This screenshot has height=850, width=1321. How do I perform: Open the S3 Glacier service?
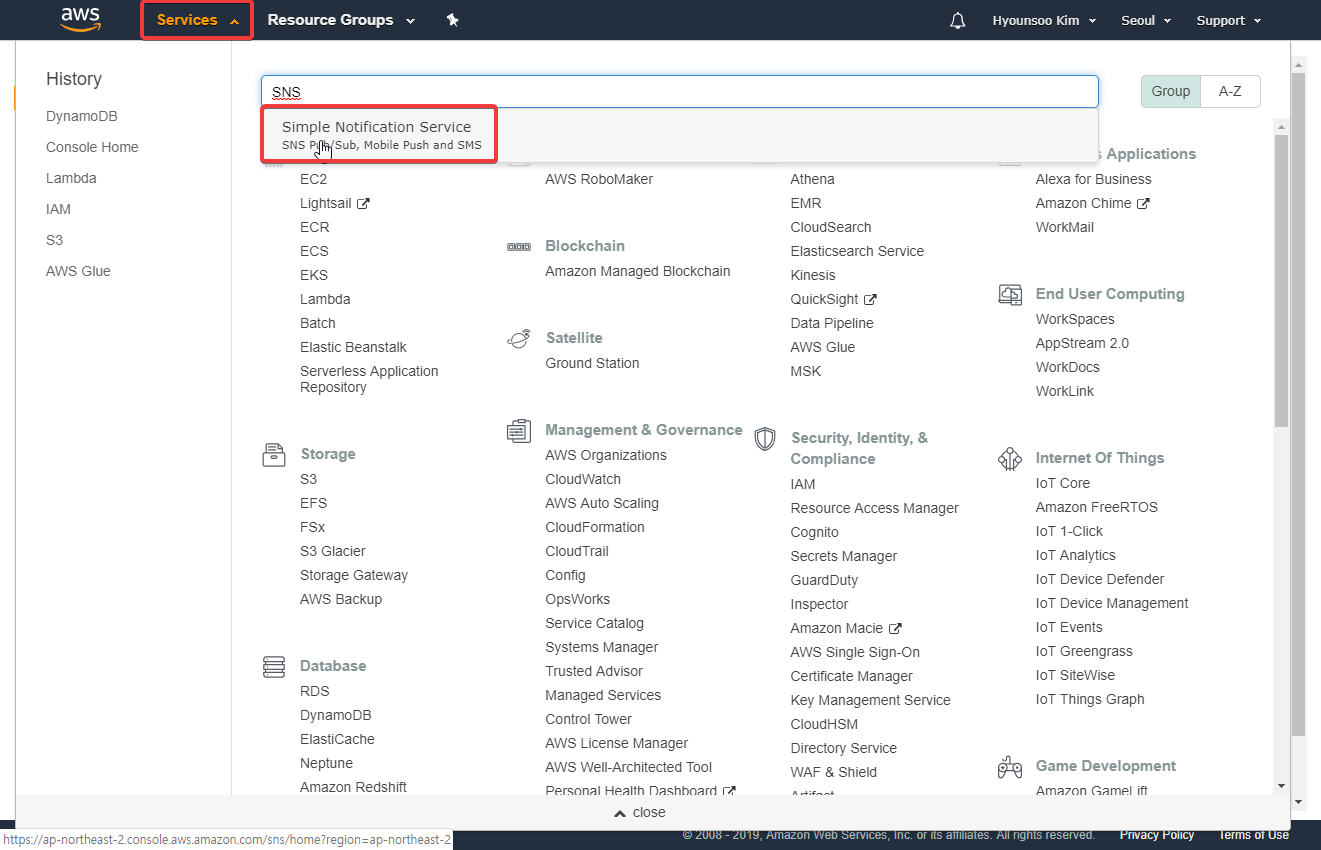click(333, 551)
